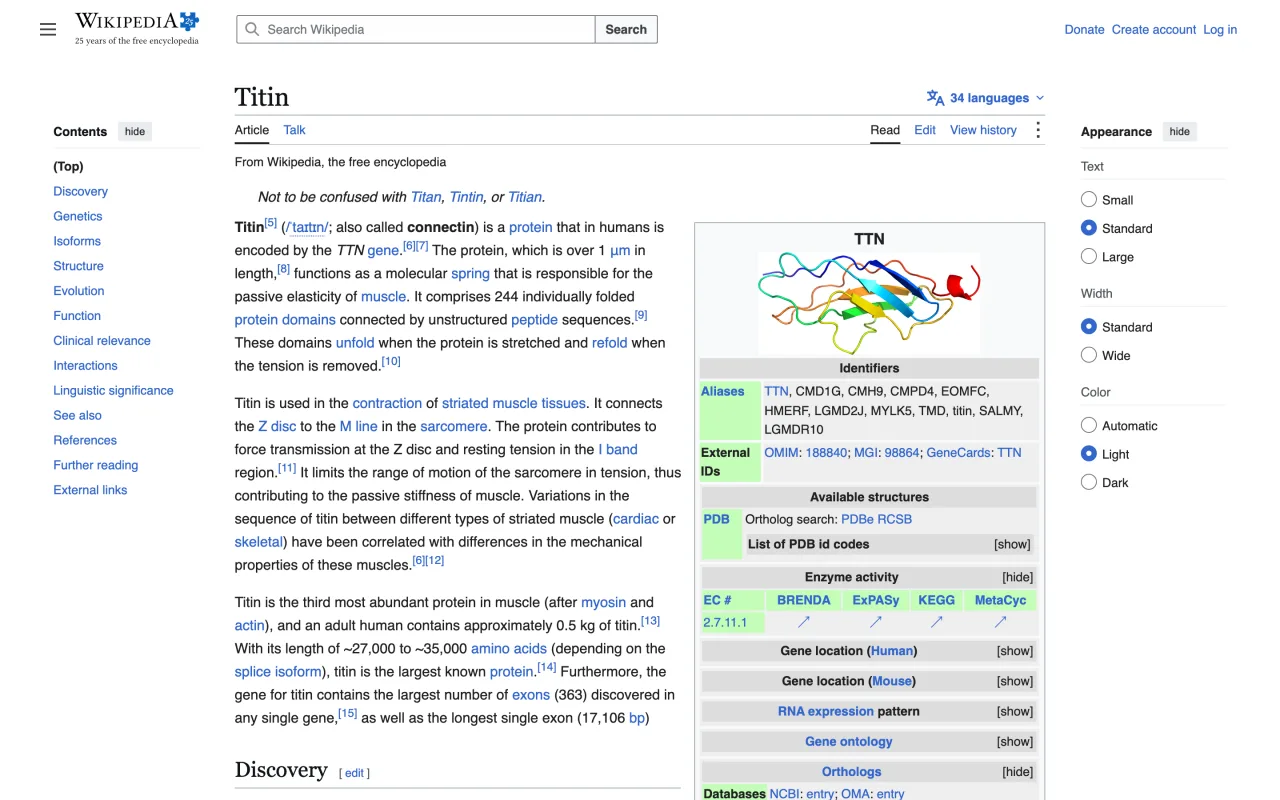The image size is (1280, 800).
Task: Jump to Discovery in Contents
Action: [80, 191]
